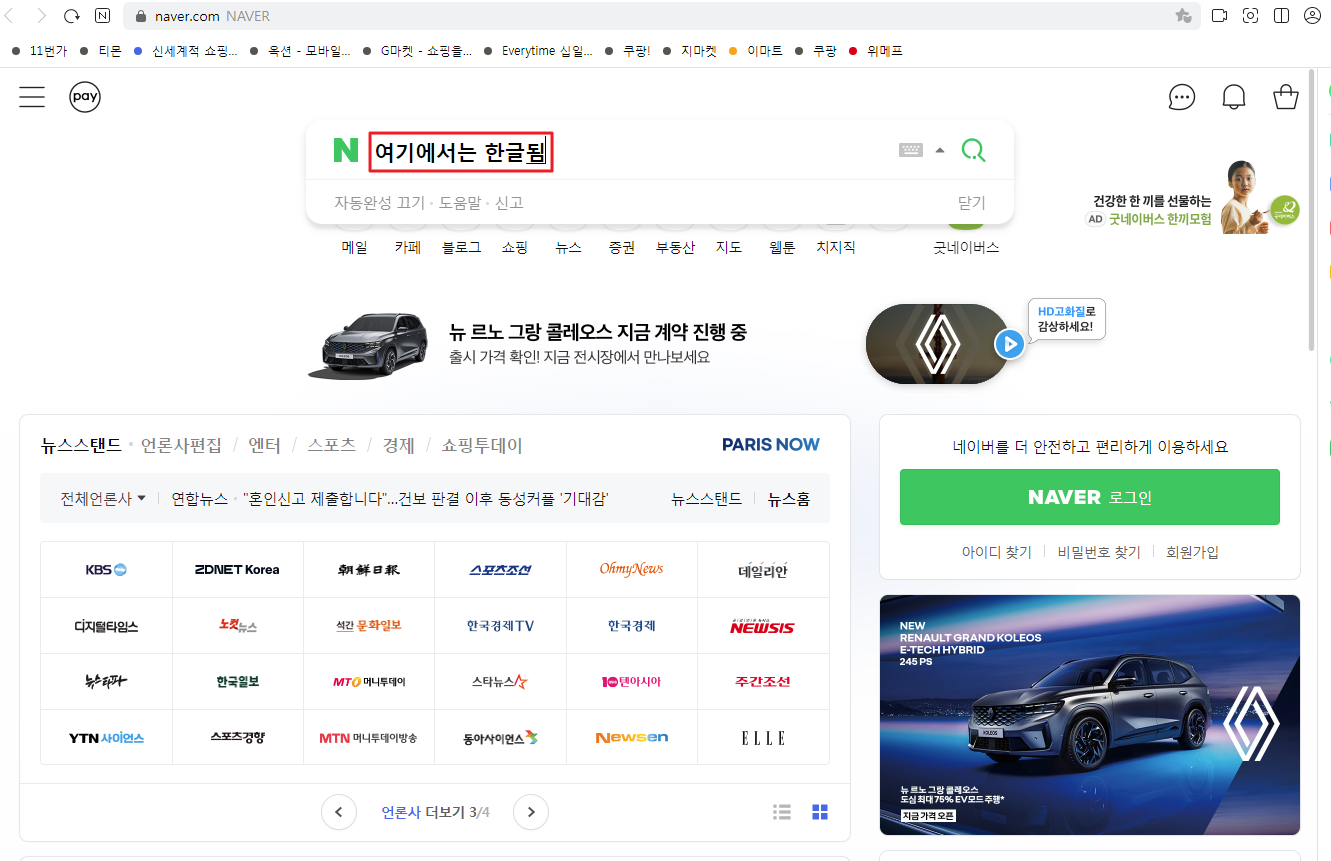Open the 연합뉴스 headline about 혼인신고
1331x861 pixels.
(x=425, y=498)
